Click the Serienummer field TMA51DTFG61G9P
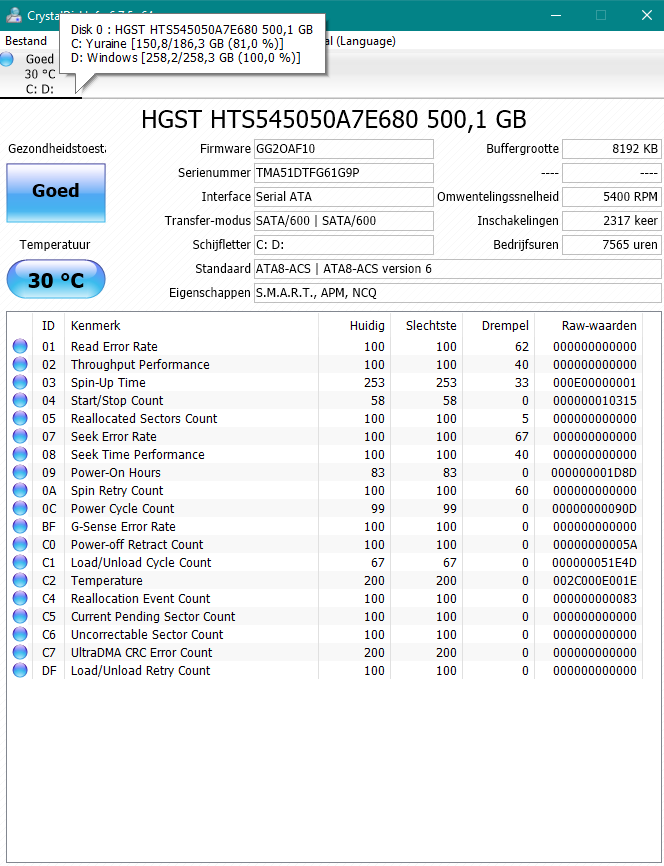664x866 pixels. pyautogui.click(x=344, y=173)
